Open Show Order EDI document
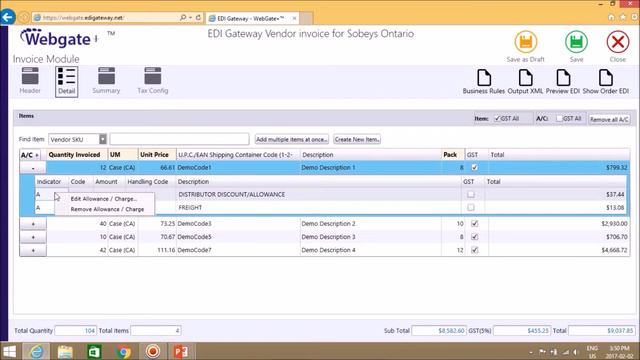This screenshot has width=640, height=360. [606, 82]
